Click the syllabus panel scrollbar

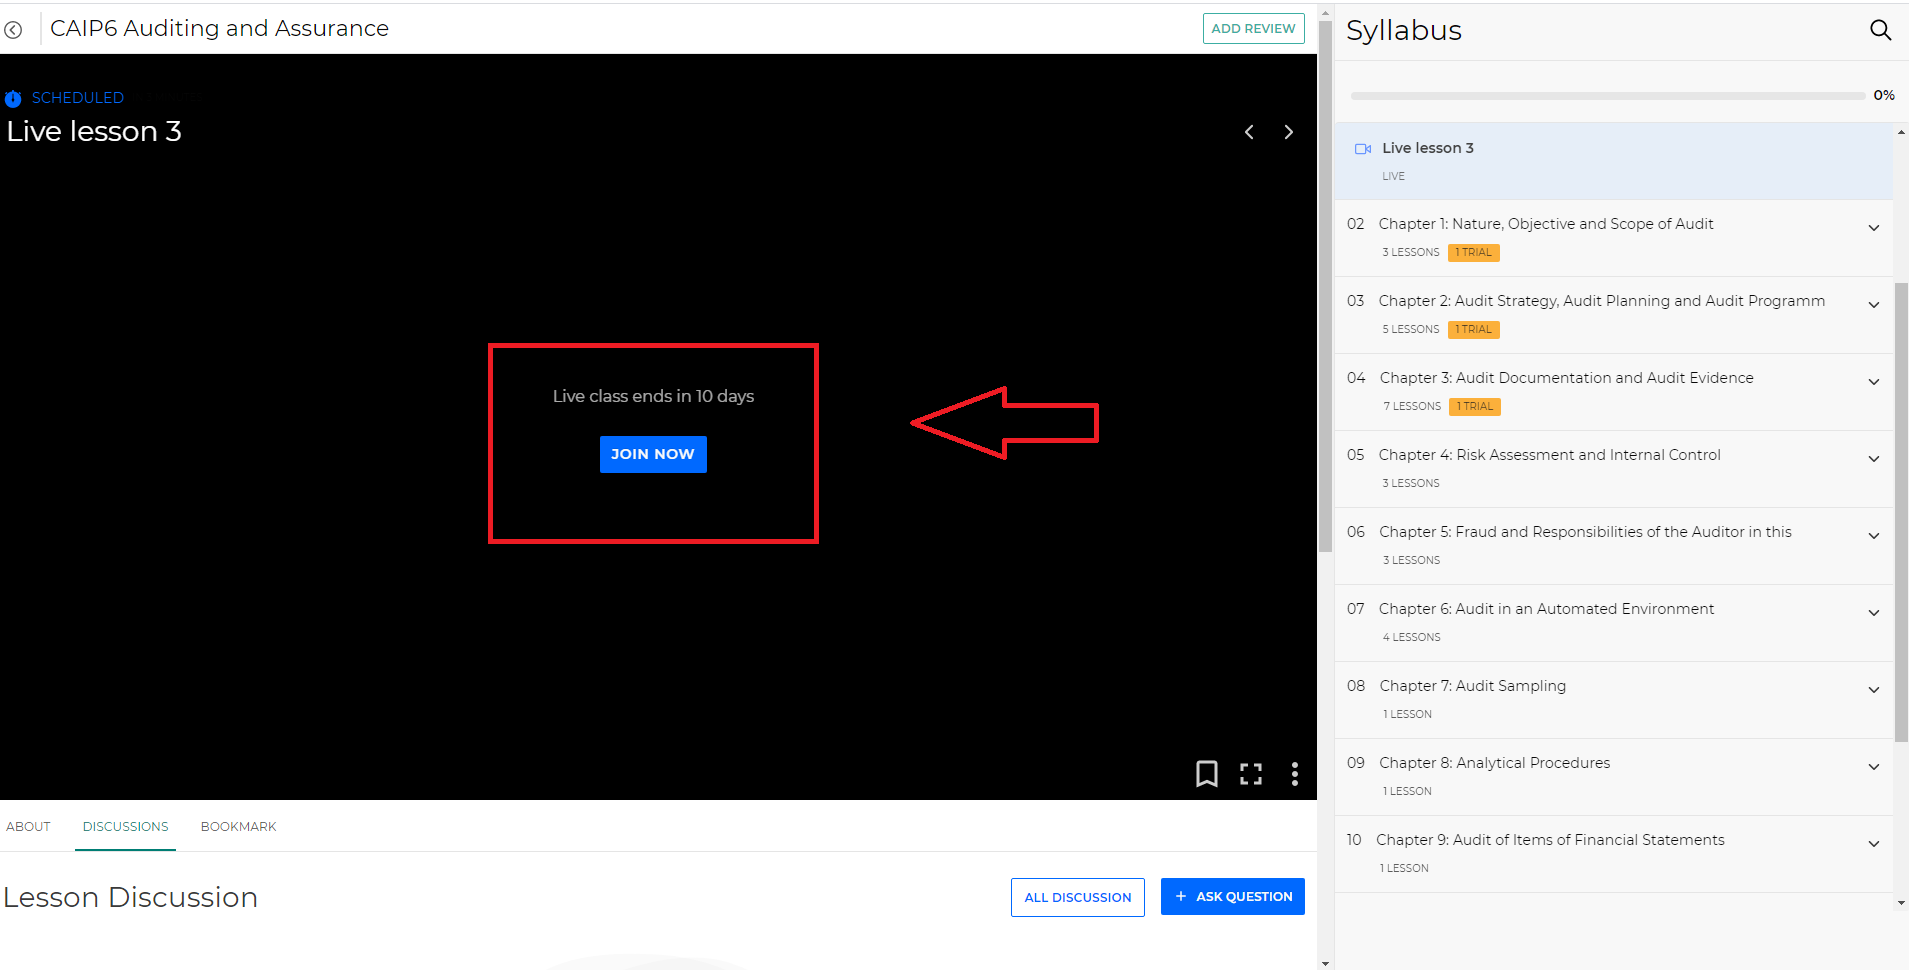(1901, 510)
